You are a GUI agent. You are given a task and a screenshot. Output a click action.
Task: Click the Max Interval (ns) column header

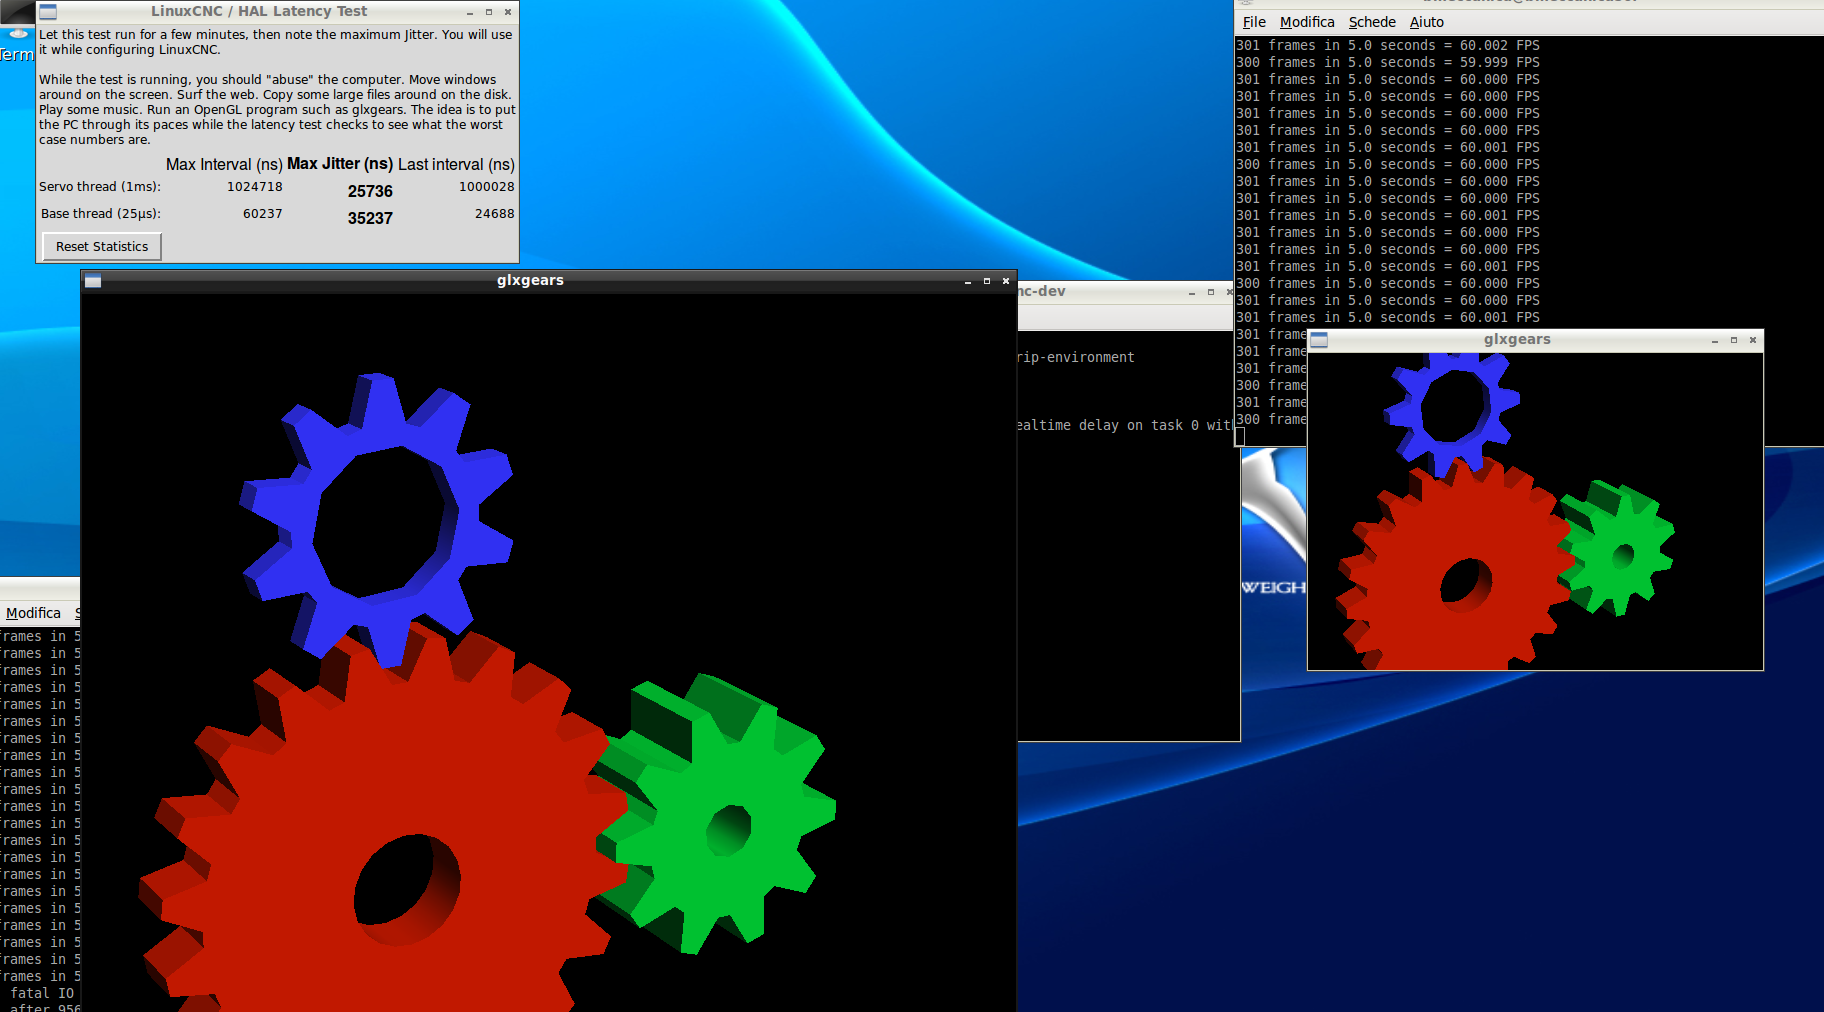(224, 165)
